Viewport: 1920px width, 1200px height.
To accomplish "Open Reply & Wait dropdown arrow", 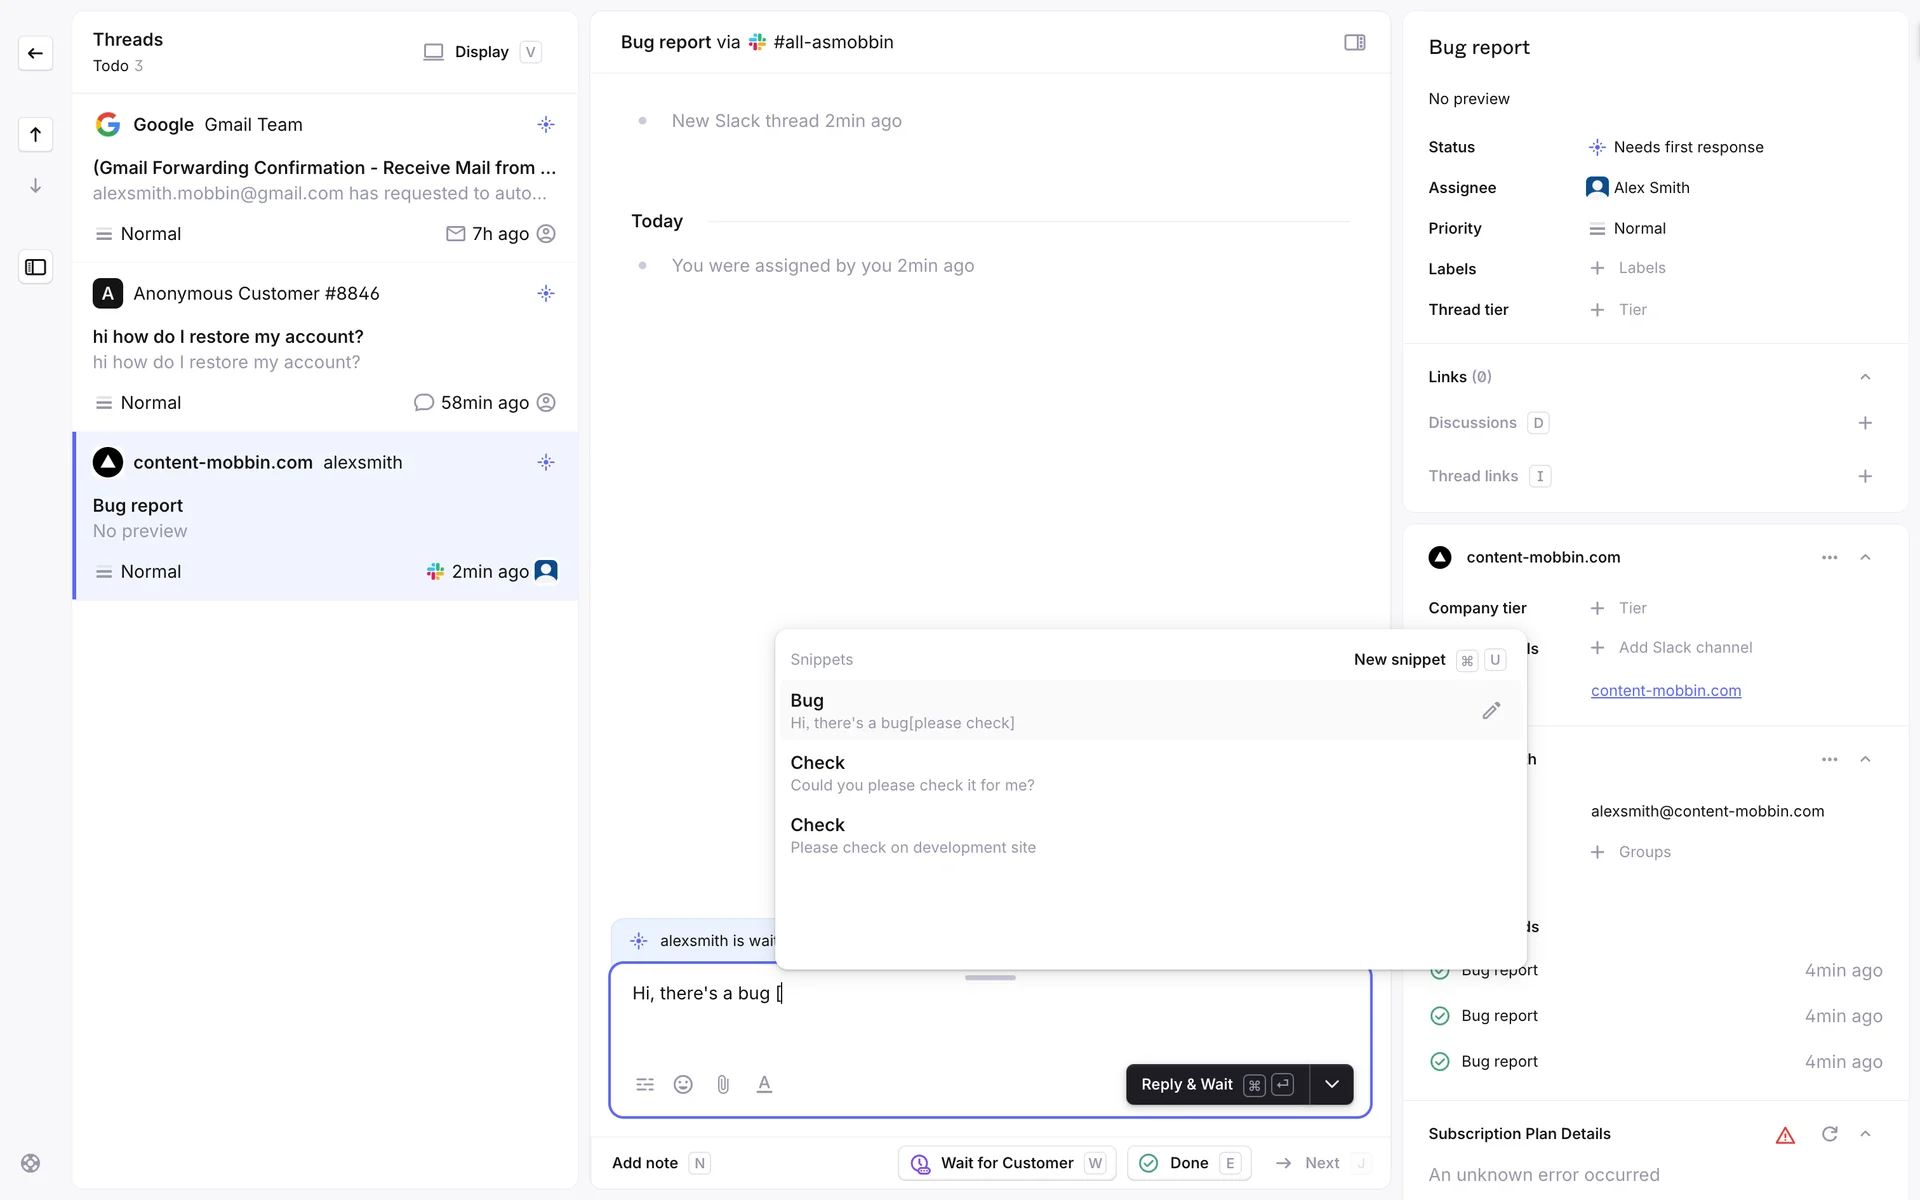I will click(x=1332, y=1084).
